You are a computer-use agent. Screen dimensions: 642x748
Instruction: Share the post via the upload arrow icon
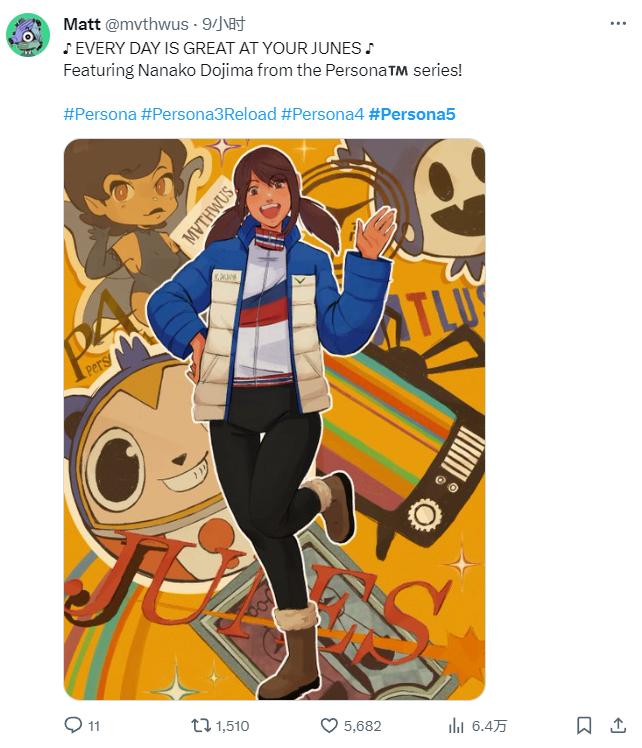coord(618,725)
